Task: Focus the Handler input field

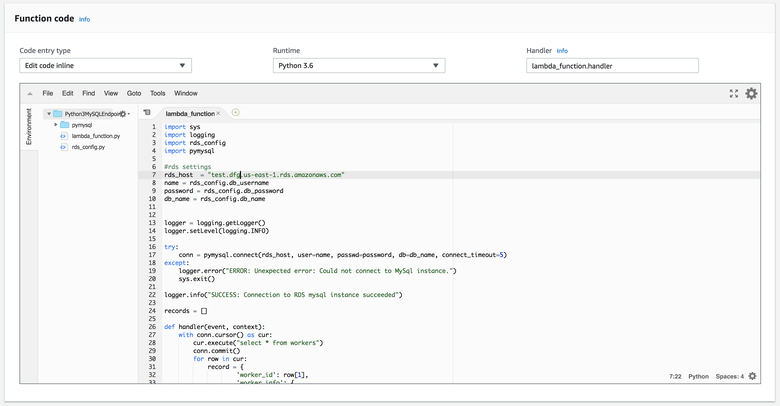Action: [x=612, y=66]
